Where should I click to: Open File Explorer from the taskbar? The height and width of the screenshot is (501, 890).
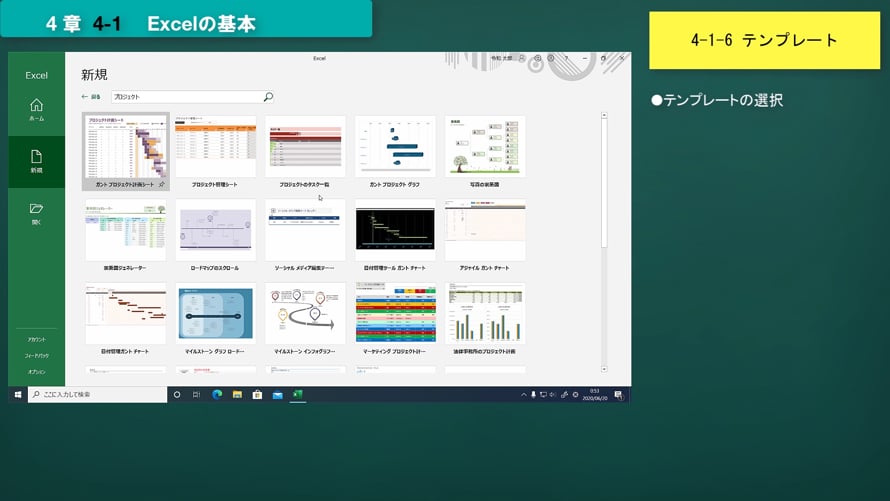tap(237, 394)
